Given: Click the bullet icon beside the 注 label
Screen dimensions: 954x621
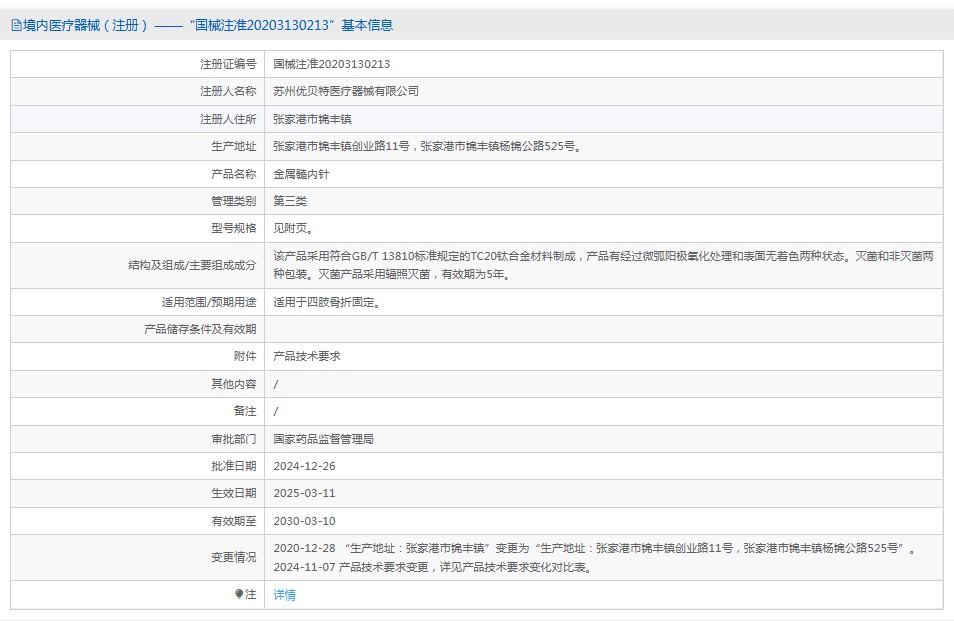Looking at the screenshot, I should point(239,594).
